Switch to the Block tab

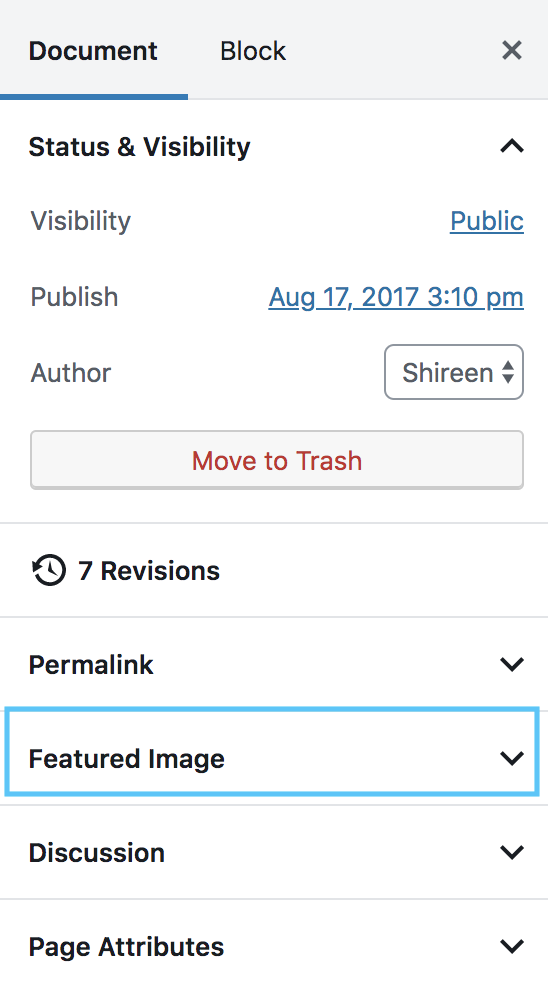click(253, 51)
